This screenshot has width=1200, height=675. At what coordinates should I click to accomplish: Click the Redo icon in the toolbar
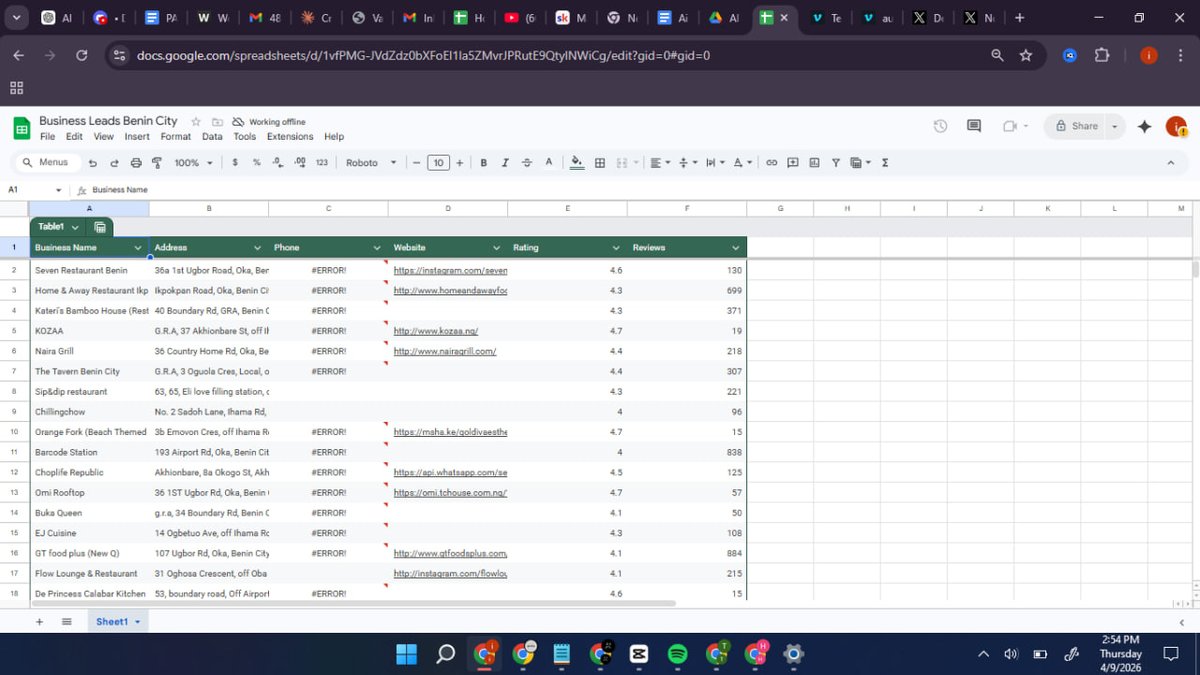pos(114,163)
